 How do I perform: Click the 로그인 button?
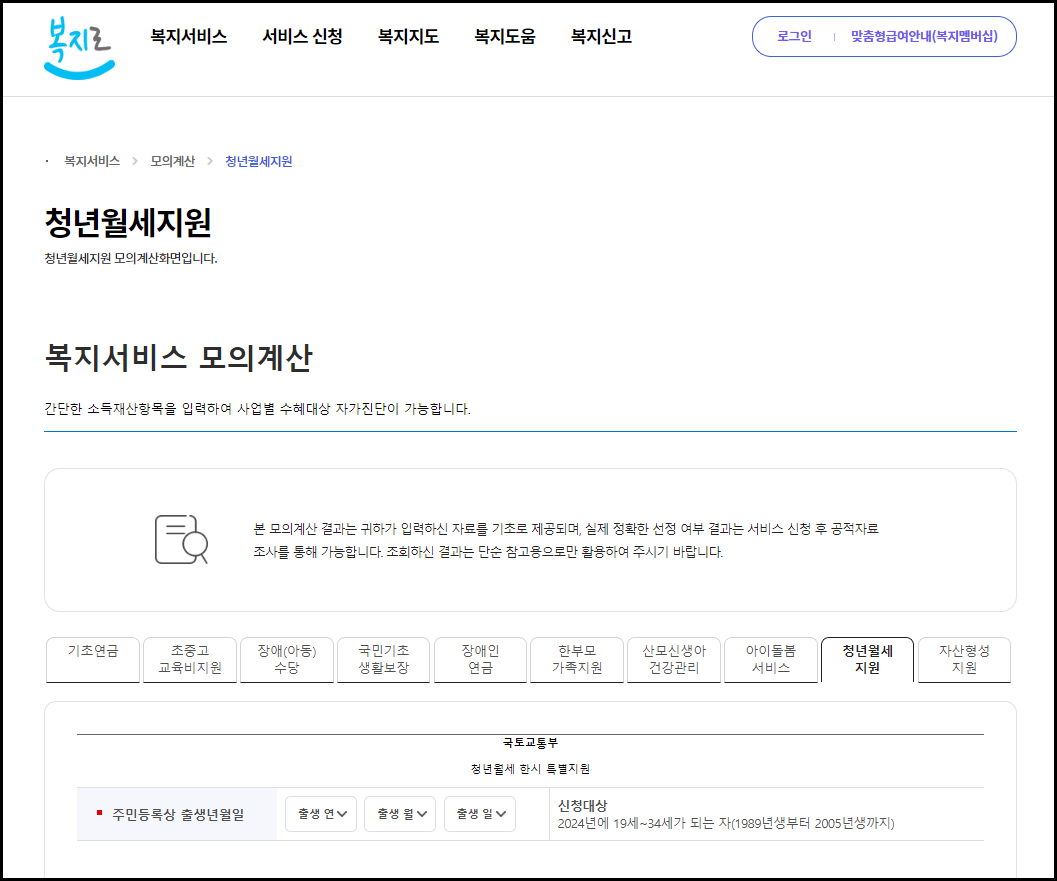pos(795,35)
